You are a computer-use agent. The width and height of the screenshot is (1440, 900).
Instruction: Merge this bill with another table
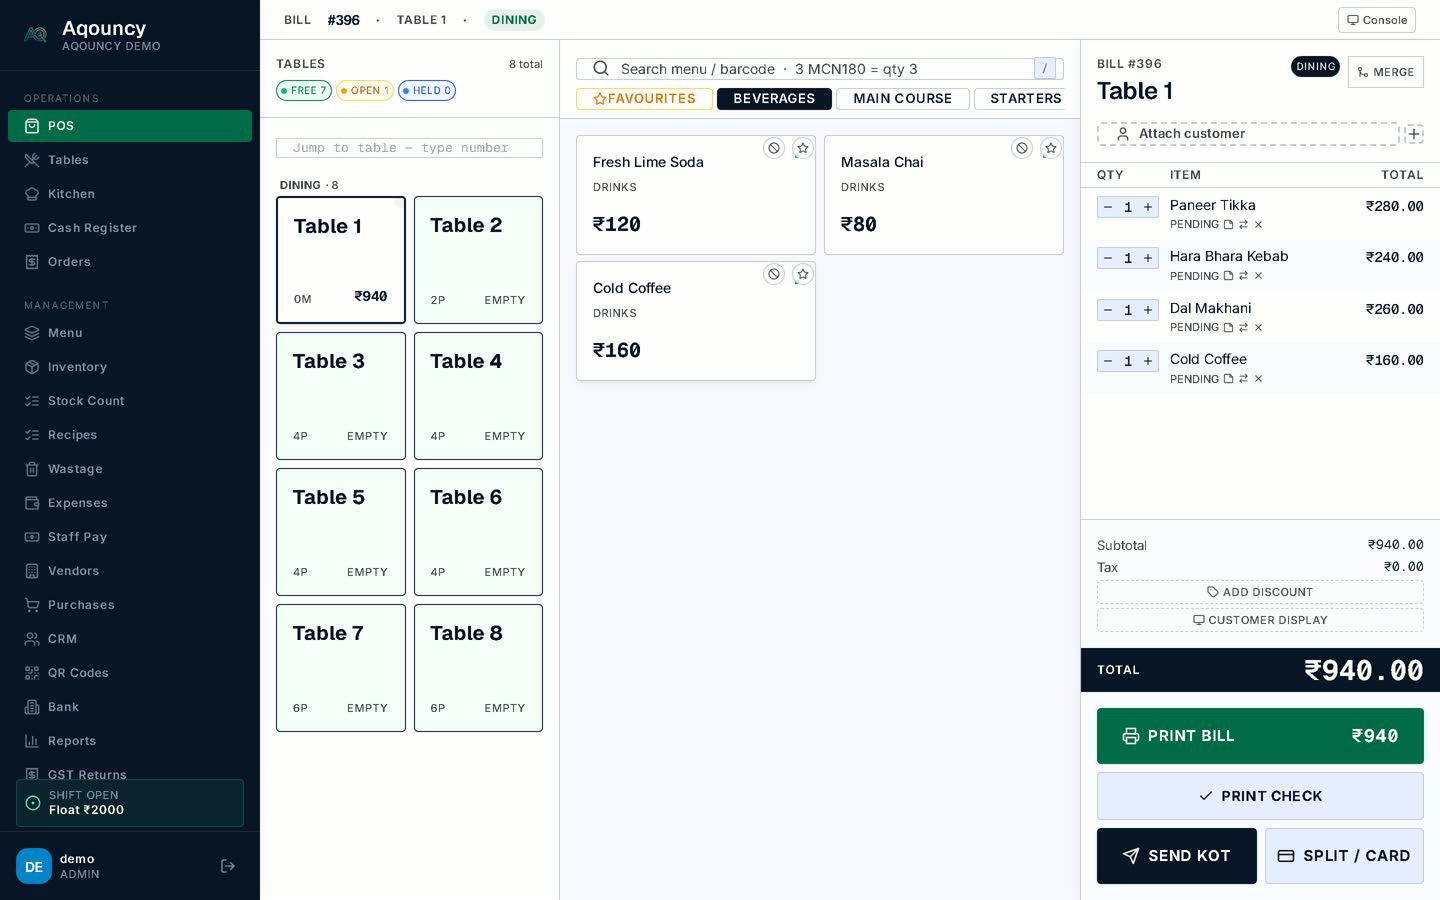coord(1386,72)
